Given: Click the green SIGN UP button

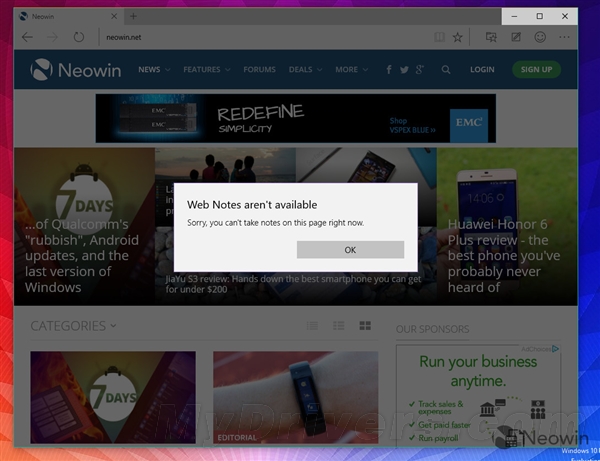Looking at the screenshot, I should click(536, 70).
